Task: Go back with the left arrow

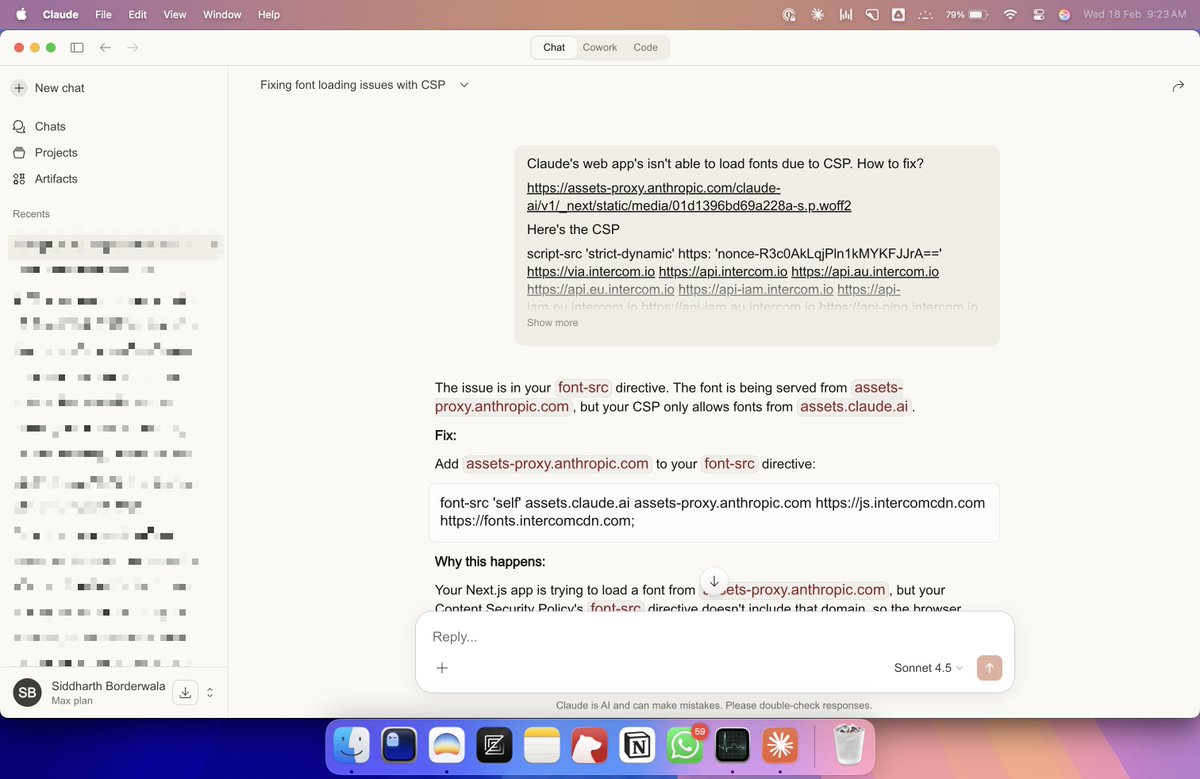Action: pos(105,47)
